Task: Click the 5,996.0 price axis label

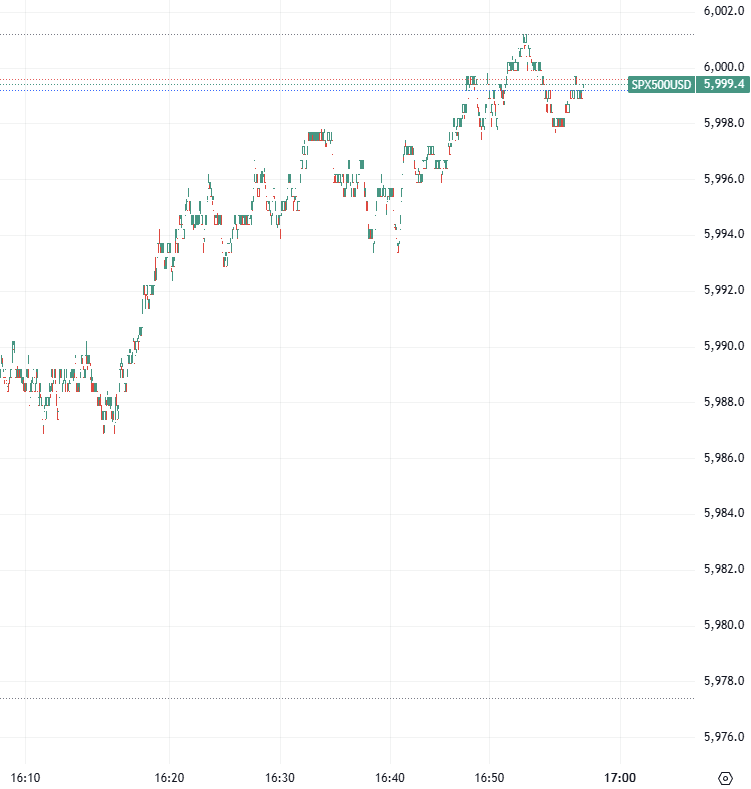Action: 724,179
